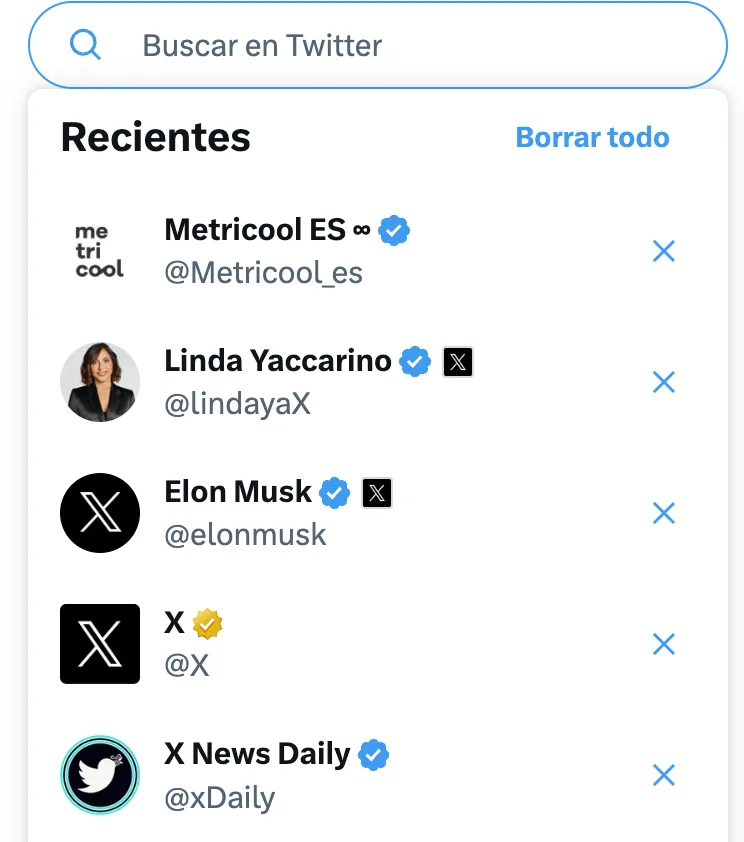Open the @lindayaX handle

tap(237, 404)
